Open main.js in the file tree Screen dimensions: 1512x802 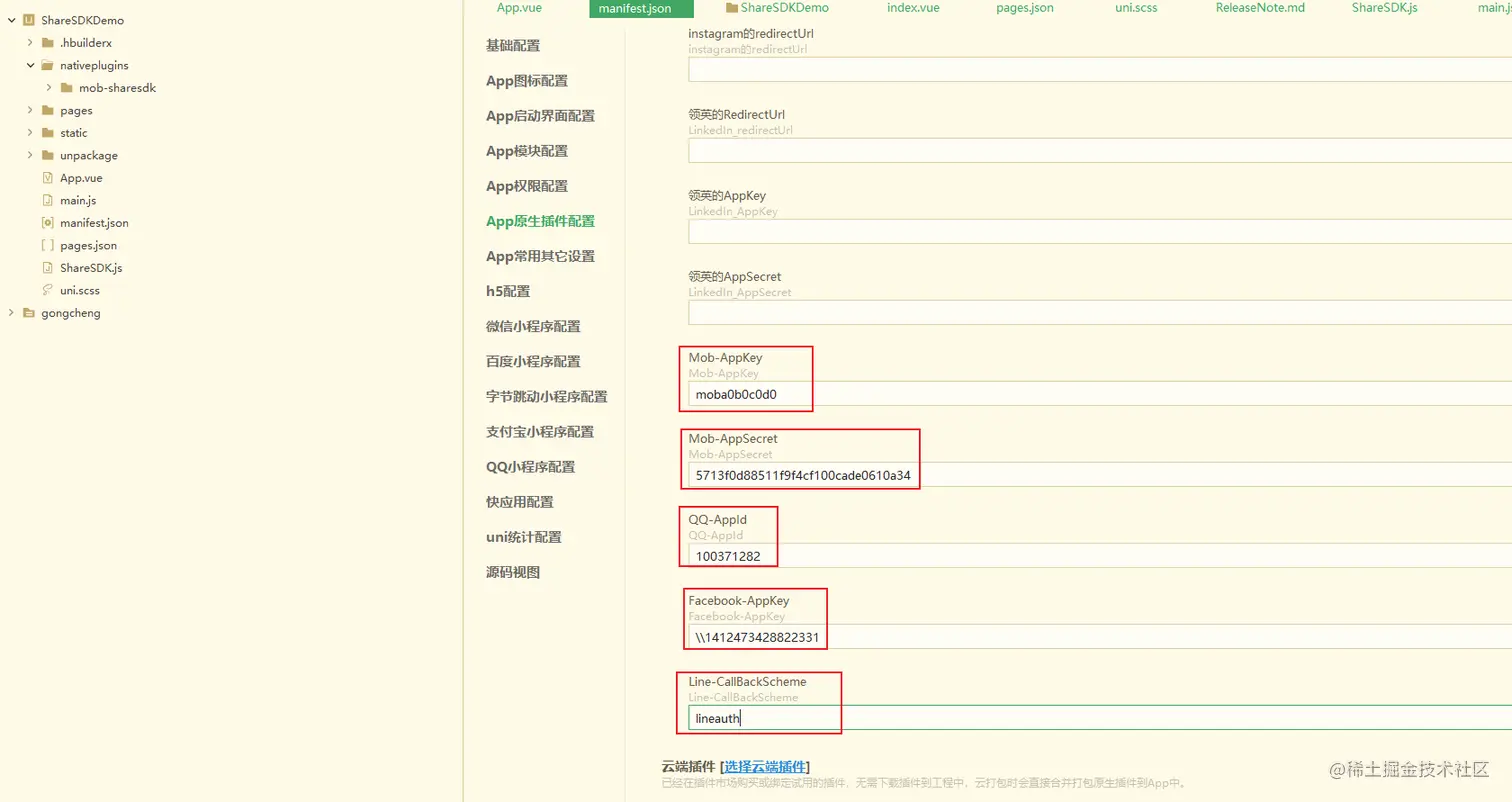(78, 200)
